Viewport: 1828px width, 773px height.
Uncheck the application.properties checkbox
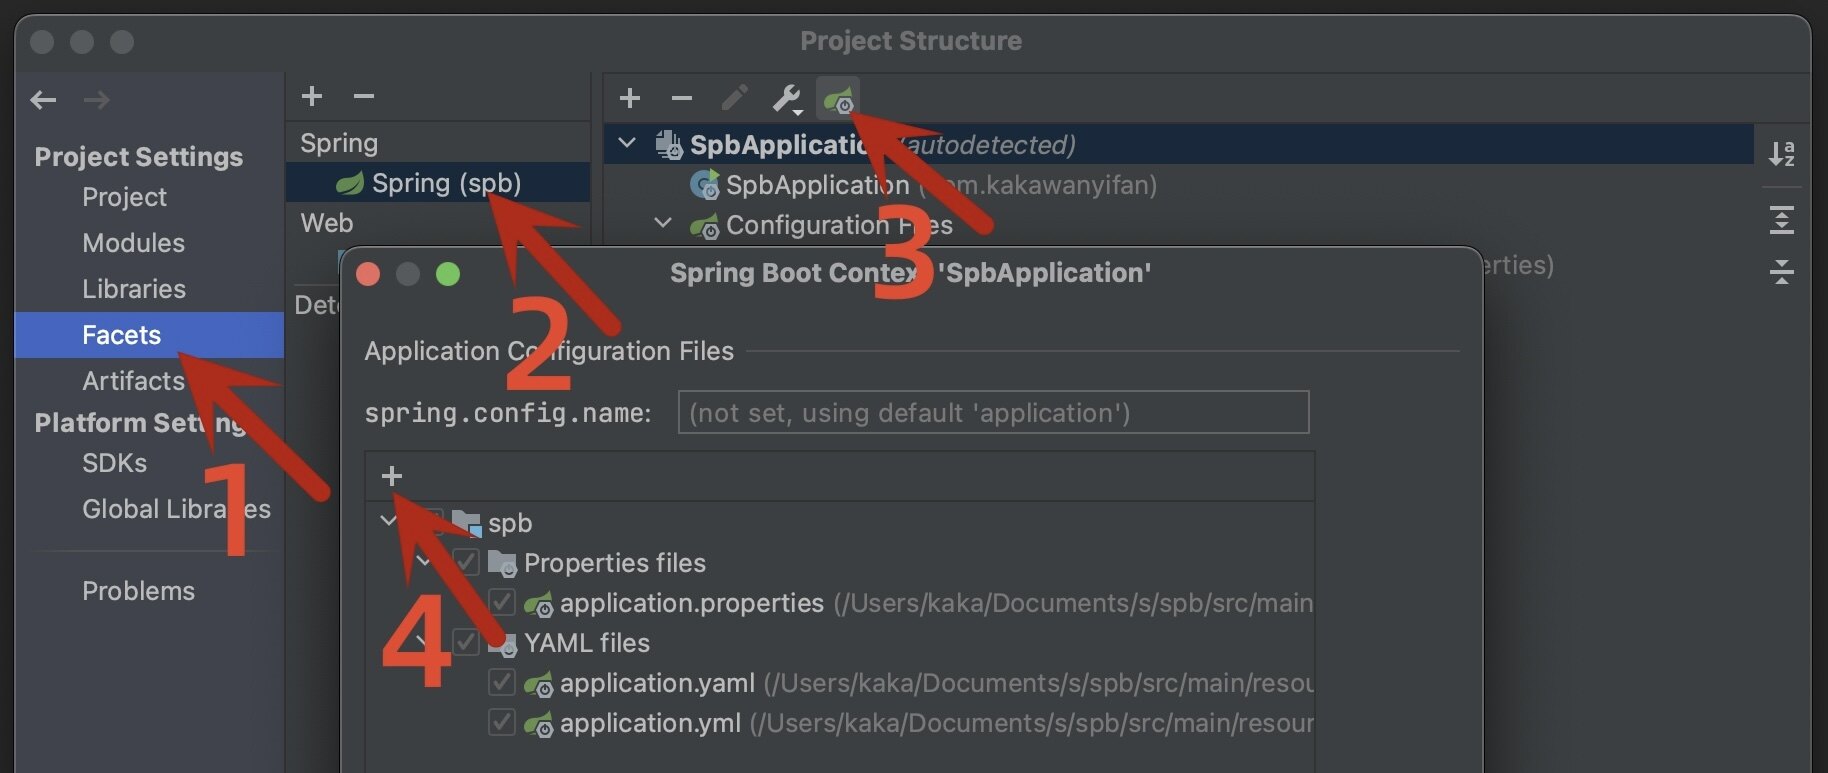502,603
